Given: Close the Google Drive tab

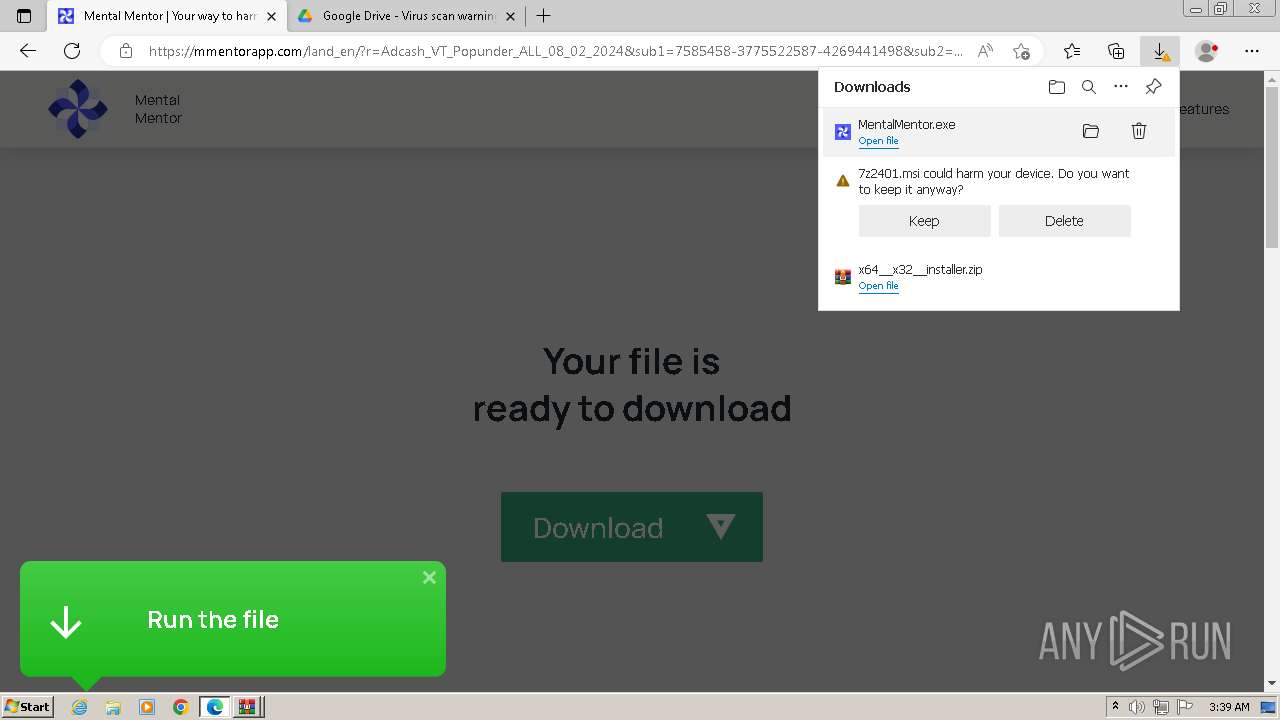Looking at the screenshot, I should tap(510, 16).
